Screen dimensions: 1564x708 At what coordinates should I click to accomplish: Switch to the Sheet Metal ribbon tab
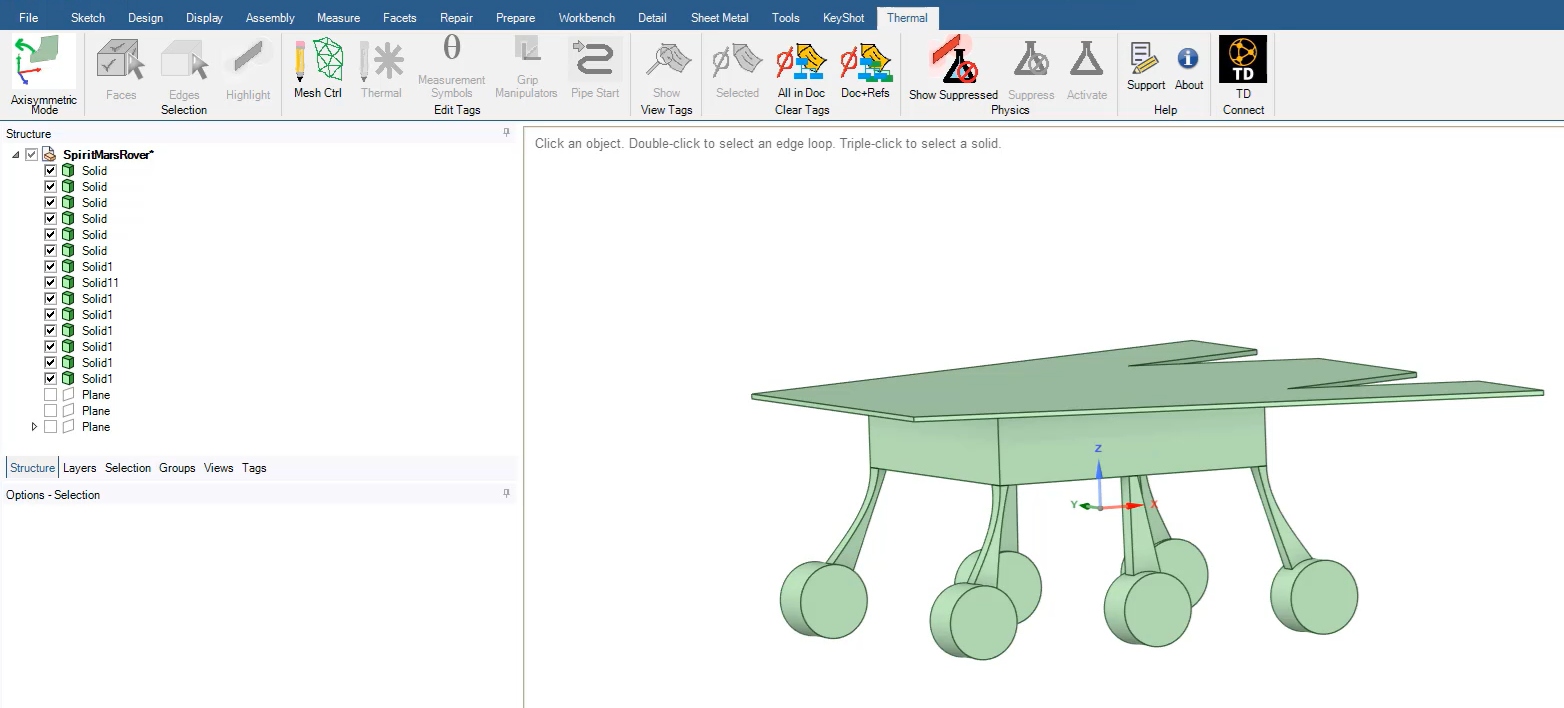(720, 18)
